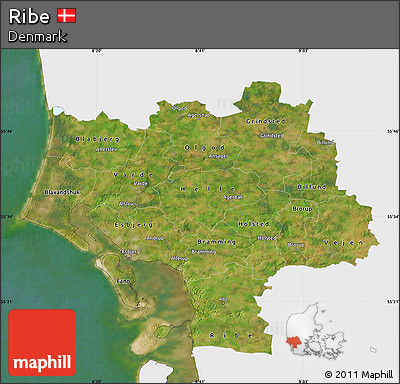
Task: Click the Blavandshuk label near the coast
Action: click(x=62, y=192)
